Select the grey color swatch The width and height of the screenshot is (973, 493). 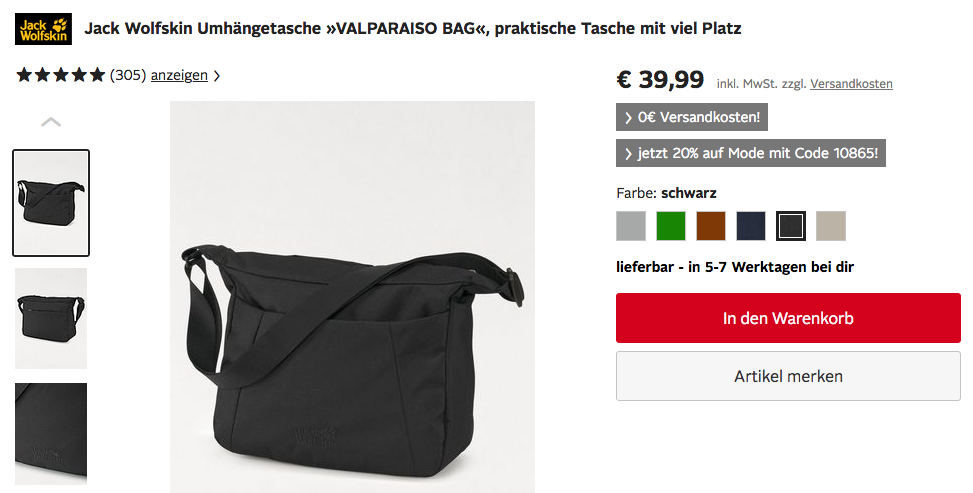[631, 226]
